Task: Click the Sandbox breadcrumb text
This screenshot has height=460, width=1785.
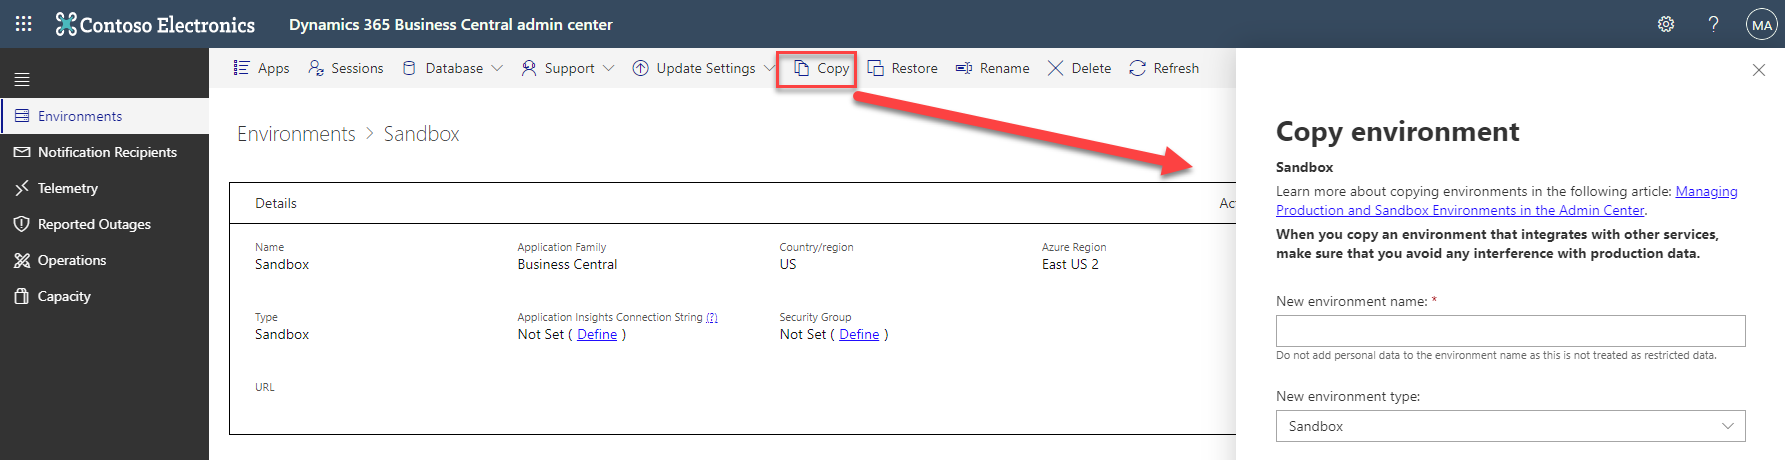Action: (x=421, y=134)
